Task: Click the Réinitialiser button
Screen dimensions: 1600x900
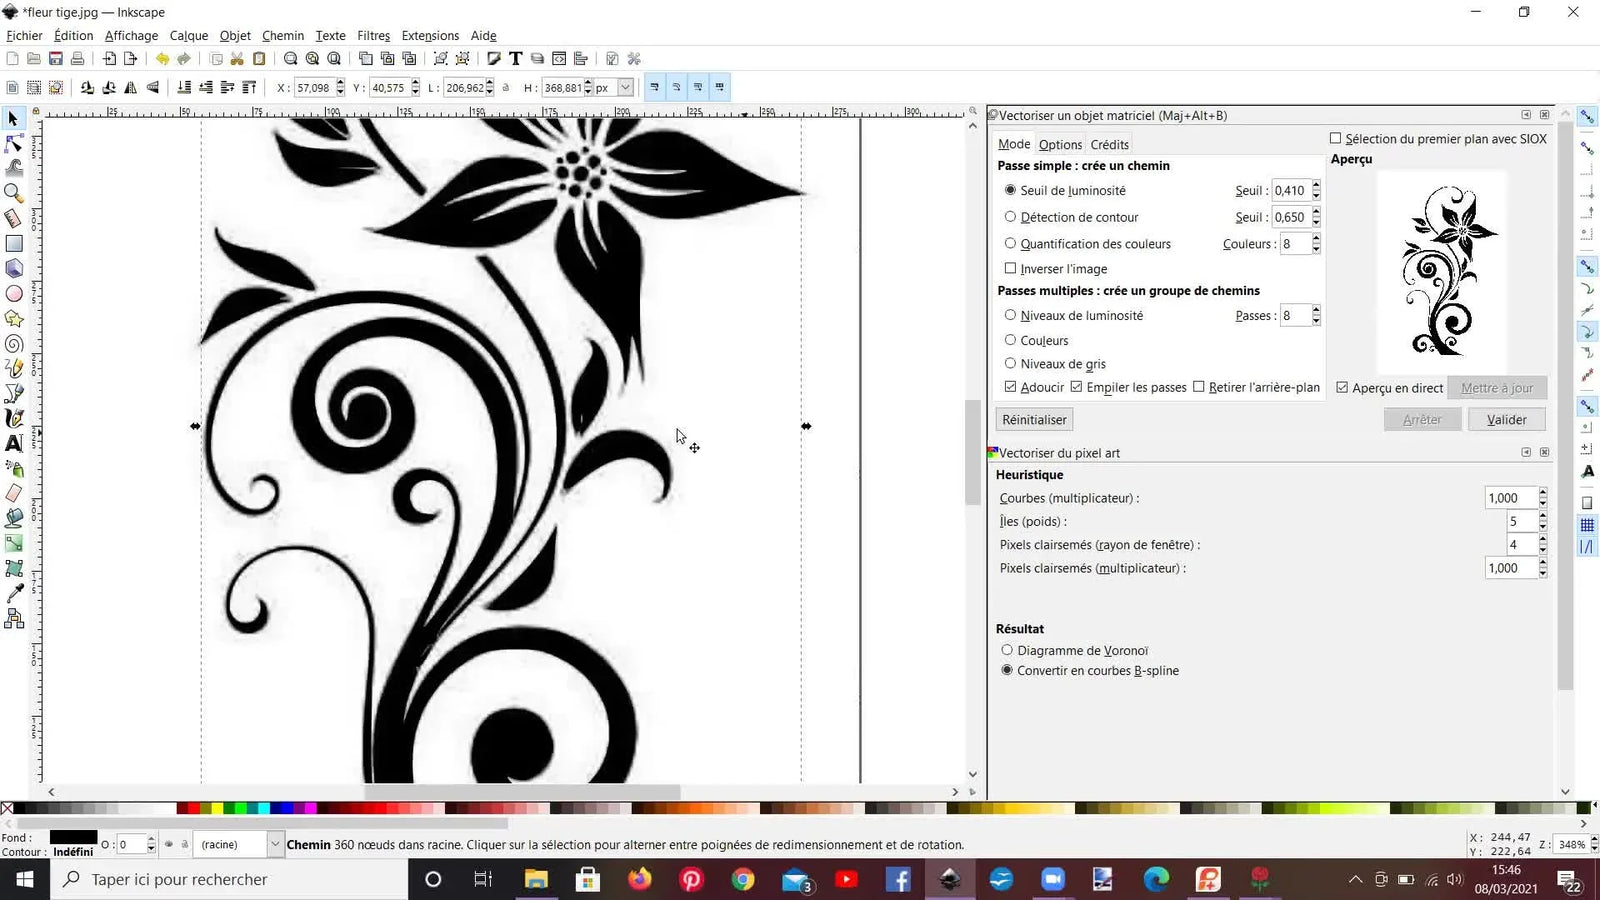Action: pos(1033,419)
